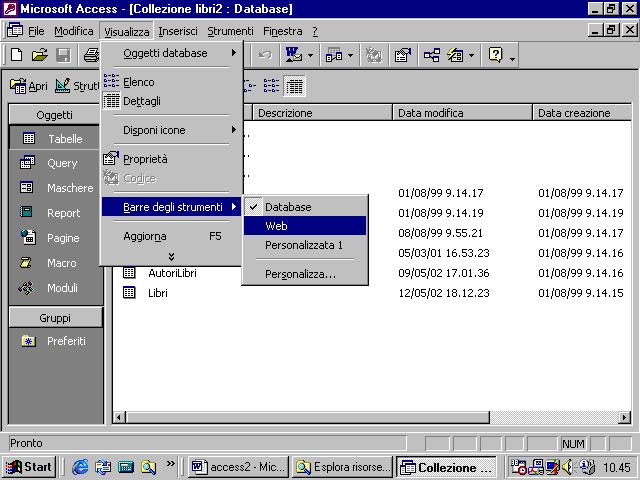Image resolution: width=640 pixels, height=480 pixels.
Task: Click the Open folder toolbar icon
Action: coord(40,55)
